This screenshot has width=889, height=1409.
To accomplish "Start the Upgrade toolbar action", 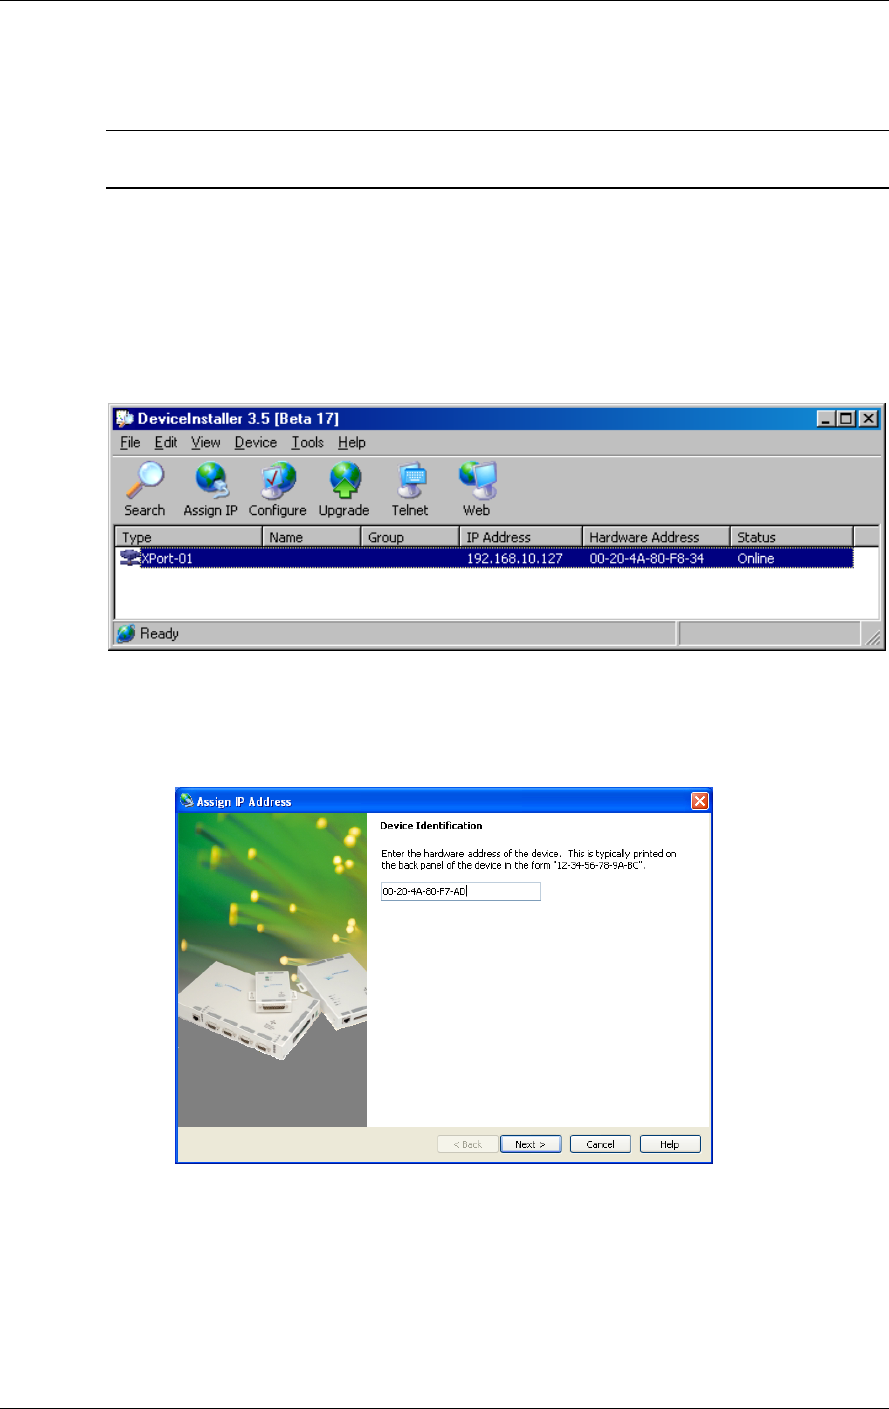I will coord(344,489).
